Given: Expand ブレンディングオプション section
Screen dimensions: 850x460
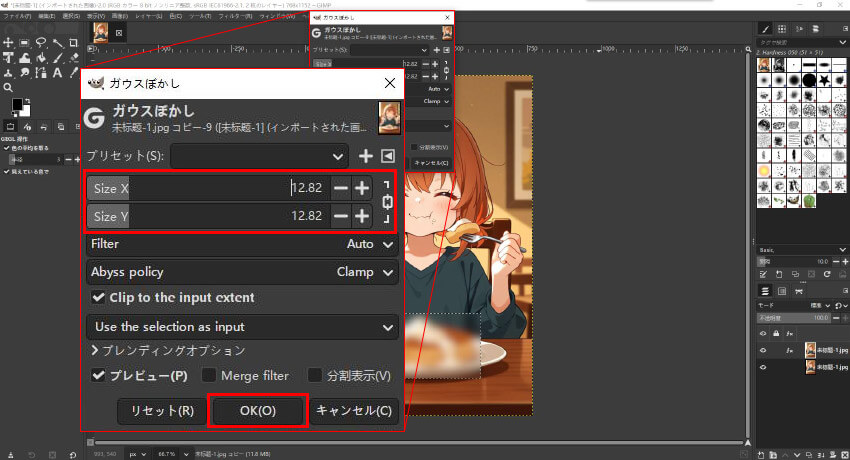Looking at the screenshot, I should pos(169,351).
